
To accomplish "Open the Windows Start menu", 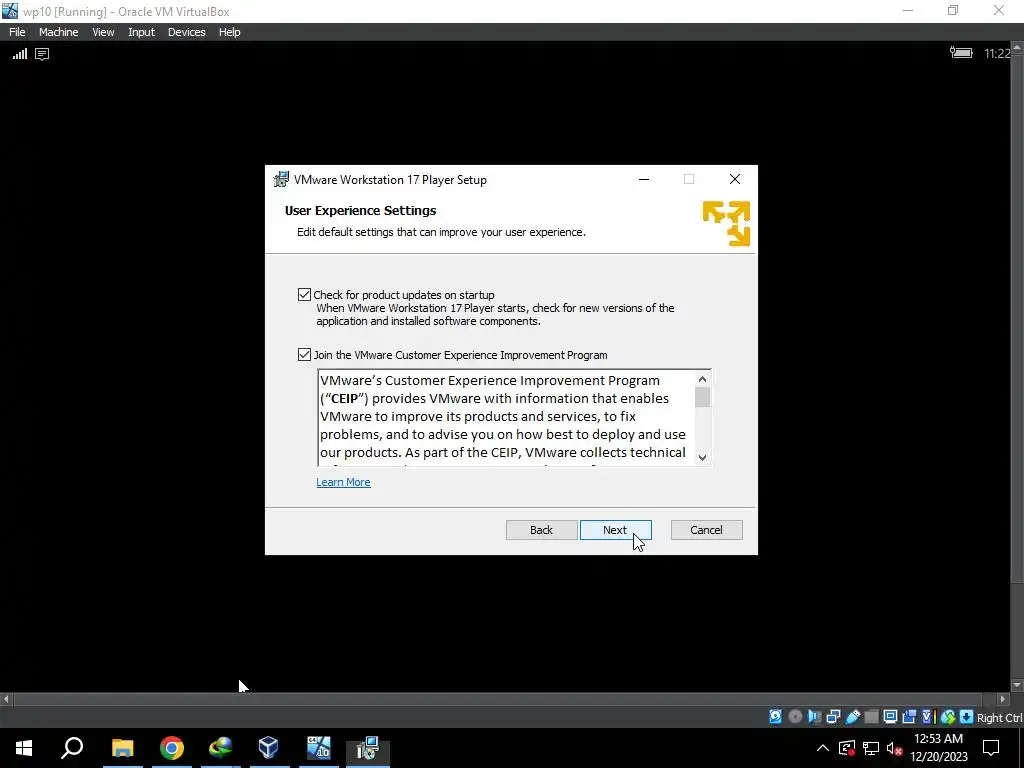I will [24, 748].
